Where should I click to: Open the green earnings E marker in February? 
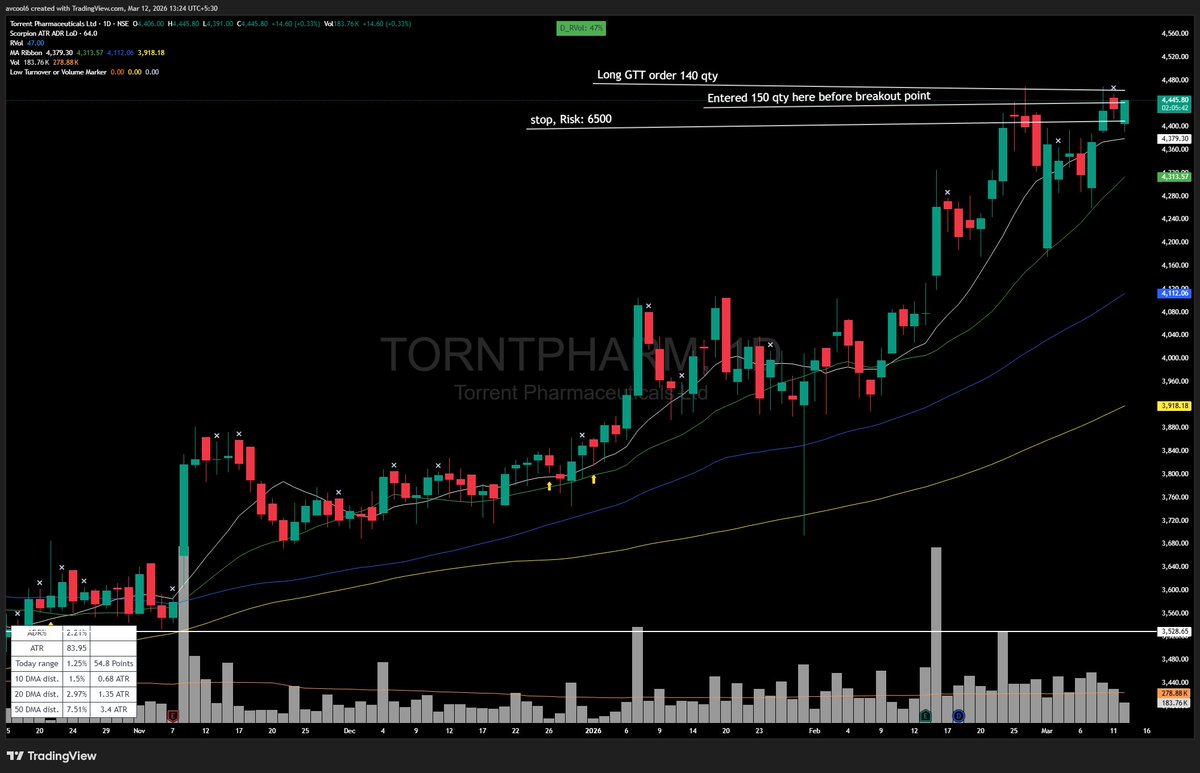925,715
